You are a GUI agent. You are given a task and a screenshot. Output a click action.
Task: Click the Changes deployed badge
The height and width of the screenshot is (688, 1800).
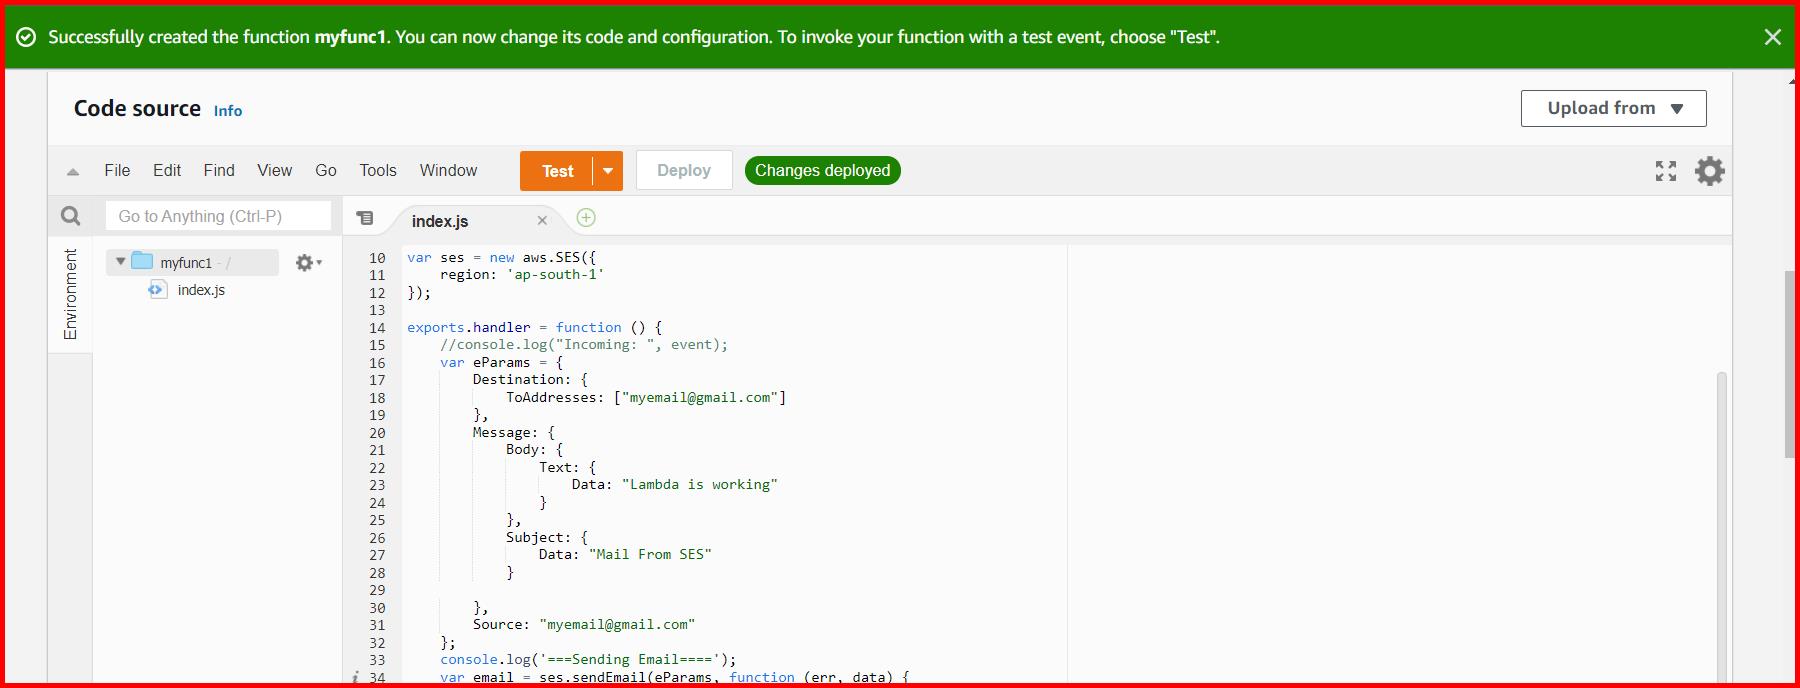[x=822, y=171]
